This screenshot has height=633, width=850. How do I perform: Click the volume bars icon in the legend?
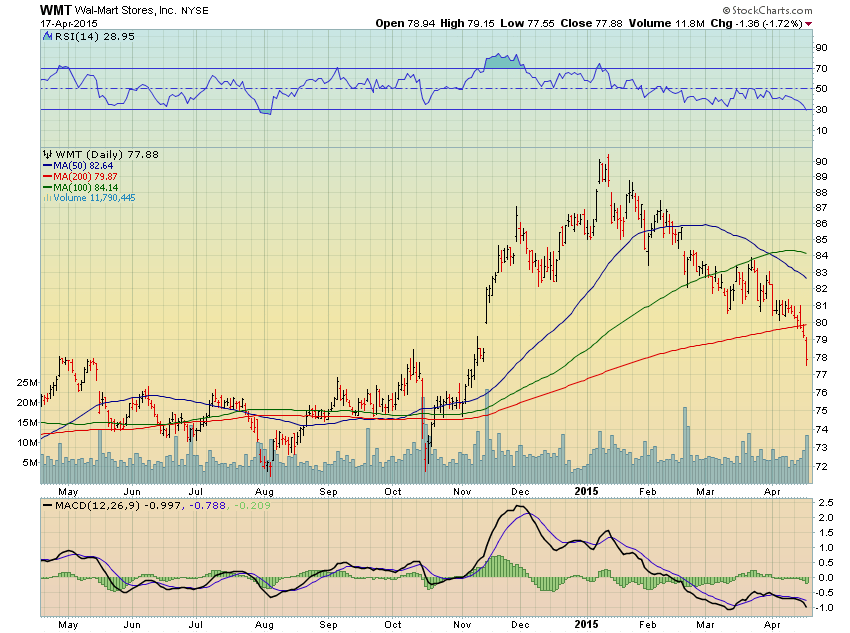point(47,198)
